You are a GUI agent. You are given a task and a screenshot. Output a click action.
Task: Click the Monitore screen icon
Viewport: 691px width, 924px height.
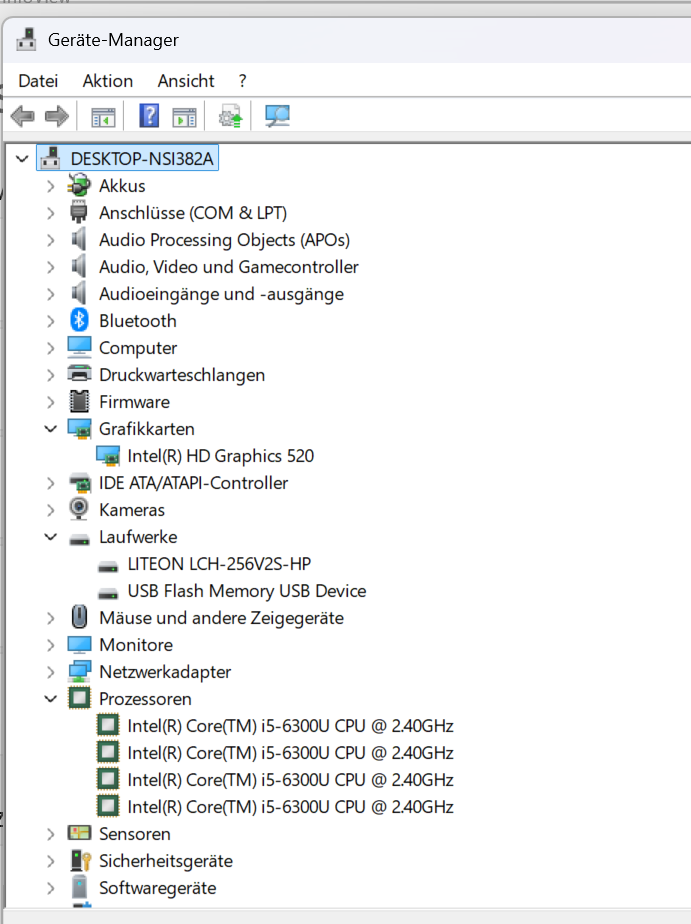pos(79,645)
